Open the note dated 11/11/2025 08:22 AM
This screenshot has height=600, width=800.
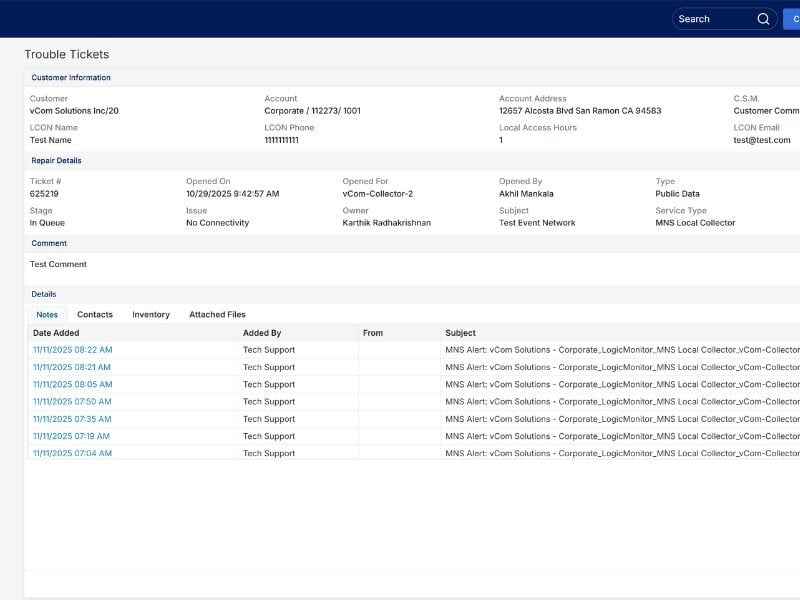click(x=72, y=350)
